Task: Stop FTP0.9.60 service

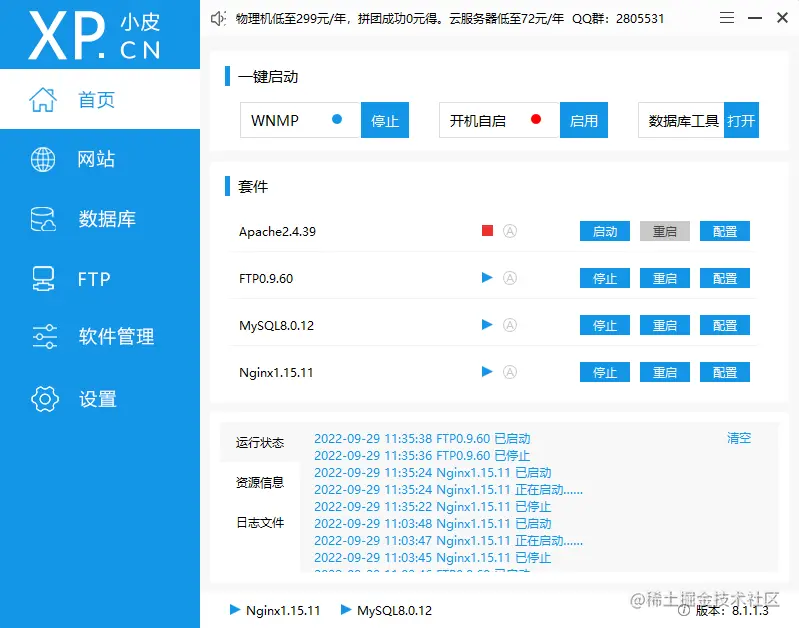Action: [605, 278]
